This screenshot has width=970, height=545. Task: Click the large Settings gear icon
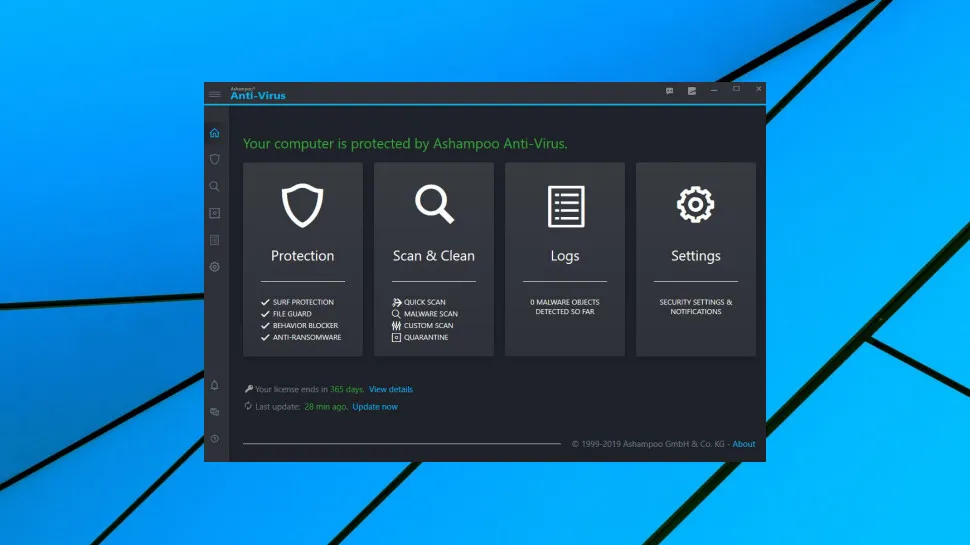(695, 204)
